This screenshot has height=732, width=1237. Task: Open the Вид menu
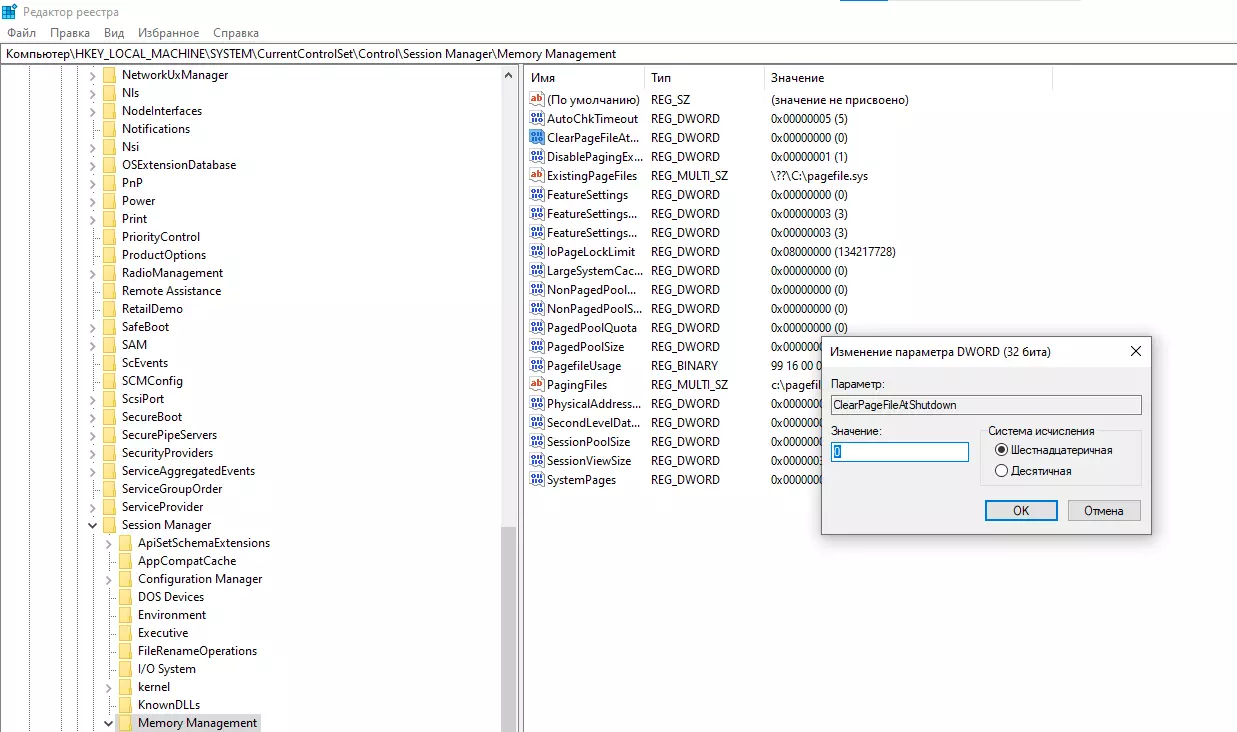coord(114,33)
